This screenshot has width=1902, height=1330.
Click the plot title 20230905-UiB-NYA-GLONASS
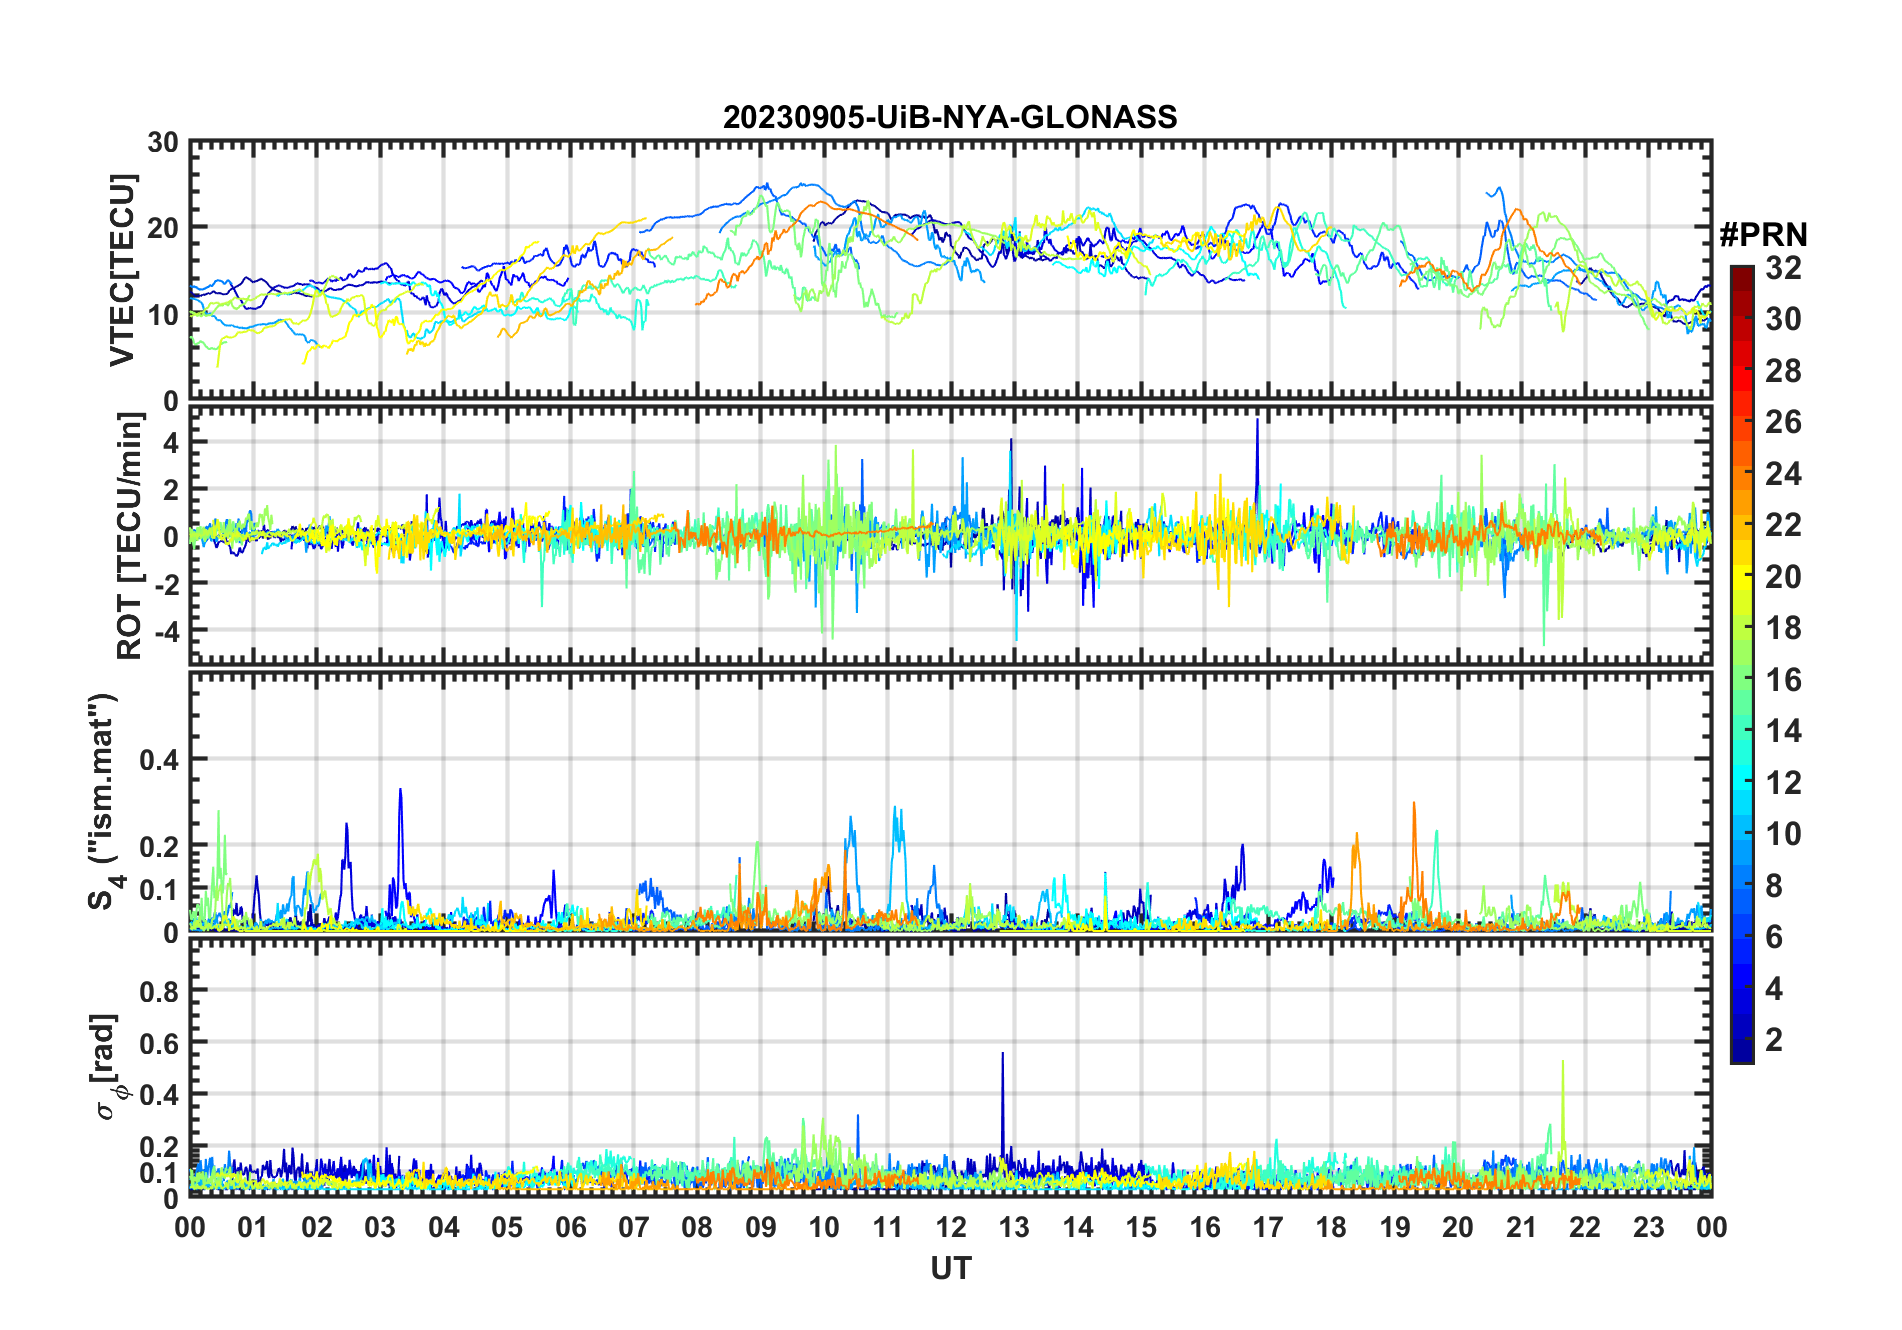point(950,118)
